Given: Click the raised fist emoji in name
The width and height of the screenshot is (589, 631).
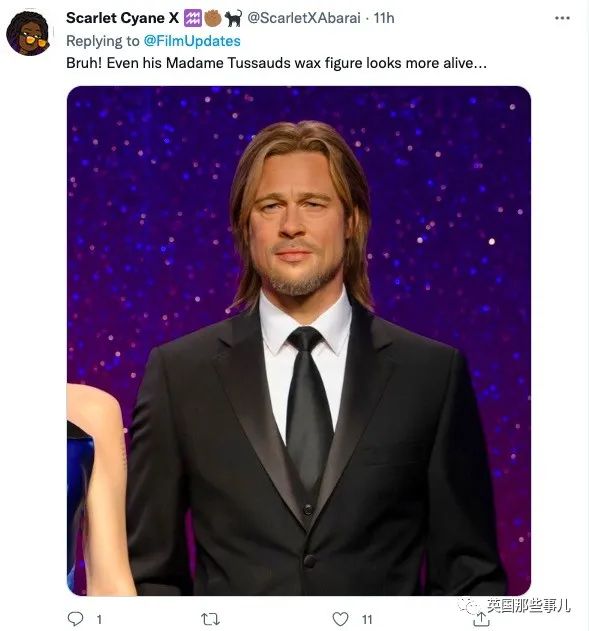Looking at the screenshot, I should [x=213, y=18].
